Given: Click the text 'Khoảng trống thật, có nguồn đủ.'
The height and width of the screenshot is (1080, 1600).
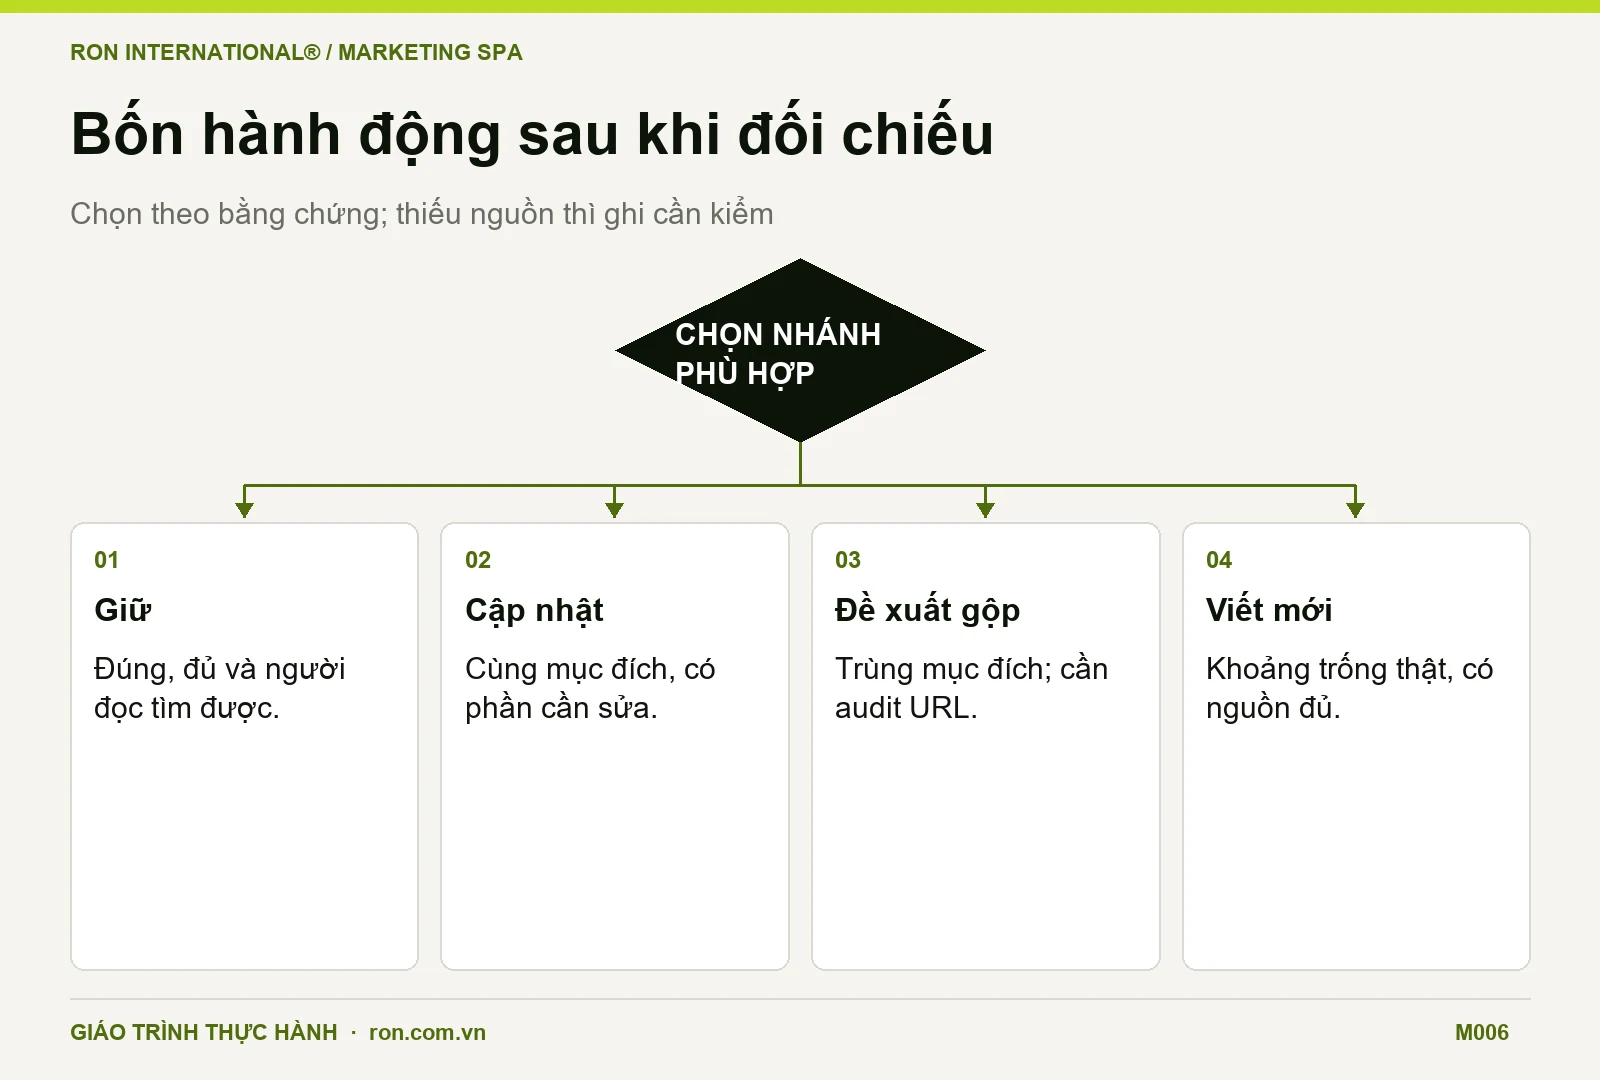Looking at the screenshot, I should tap(1349, 688).
